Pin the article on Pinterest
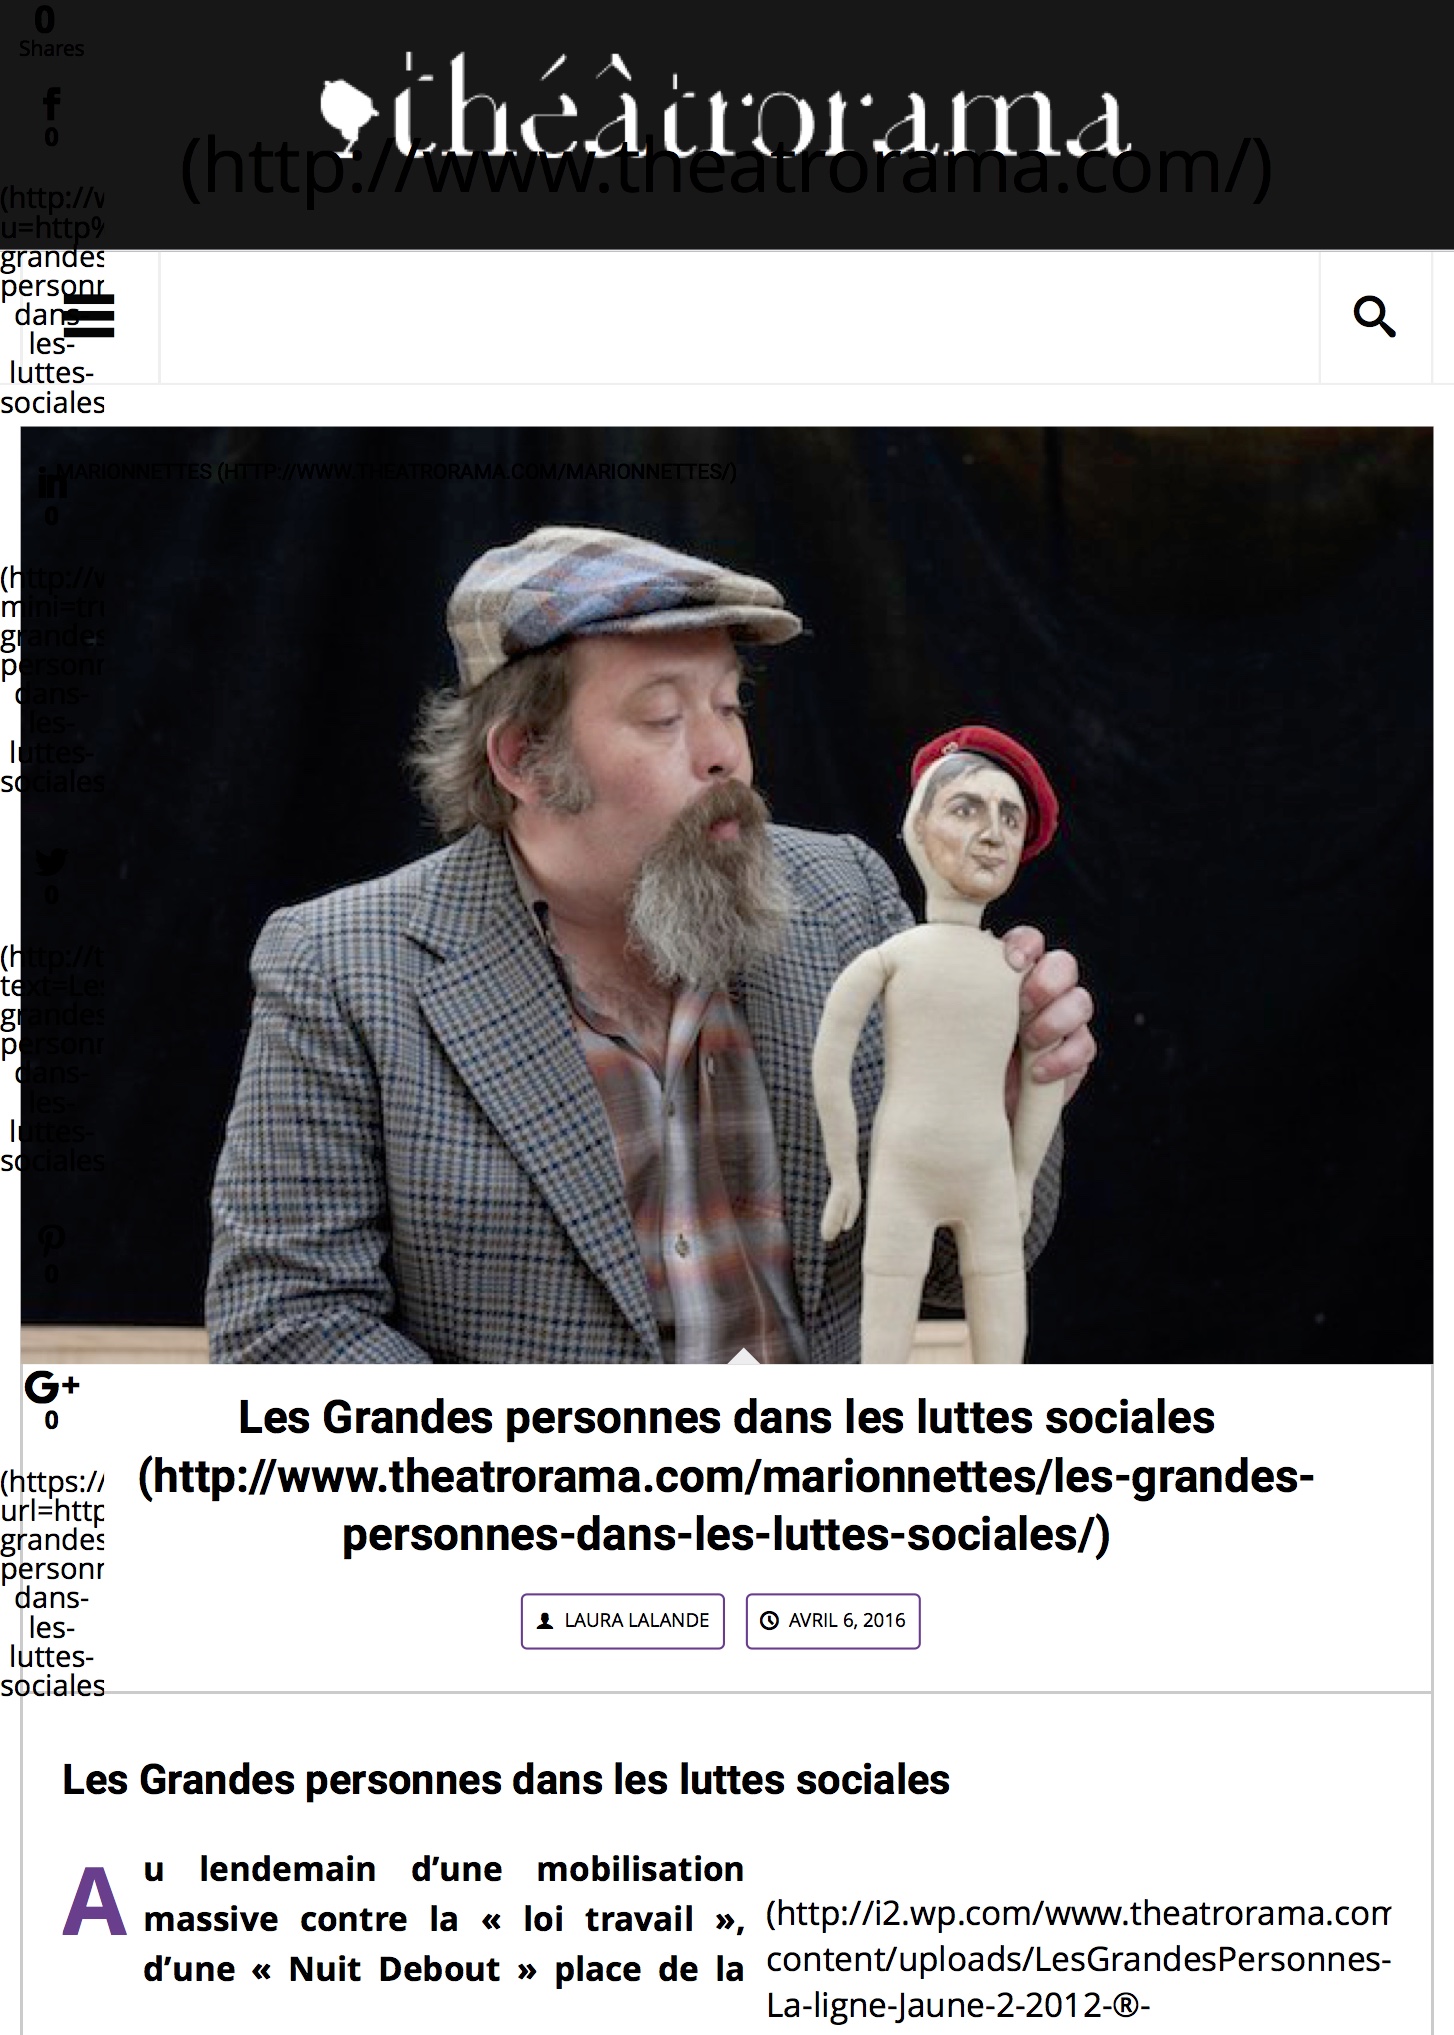1454x2035 pixels. pos(52,1241)
